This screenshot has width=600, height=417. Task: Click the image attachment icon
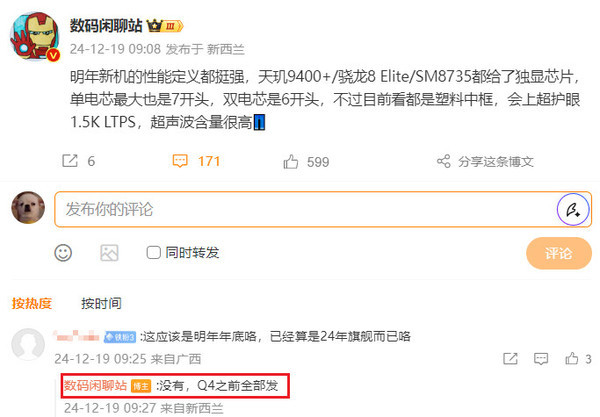pos(109,253)
